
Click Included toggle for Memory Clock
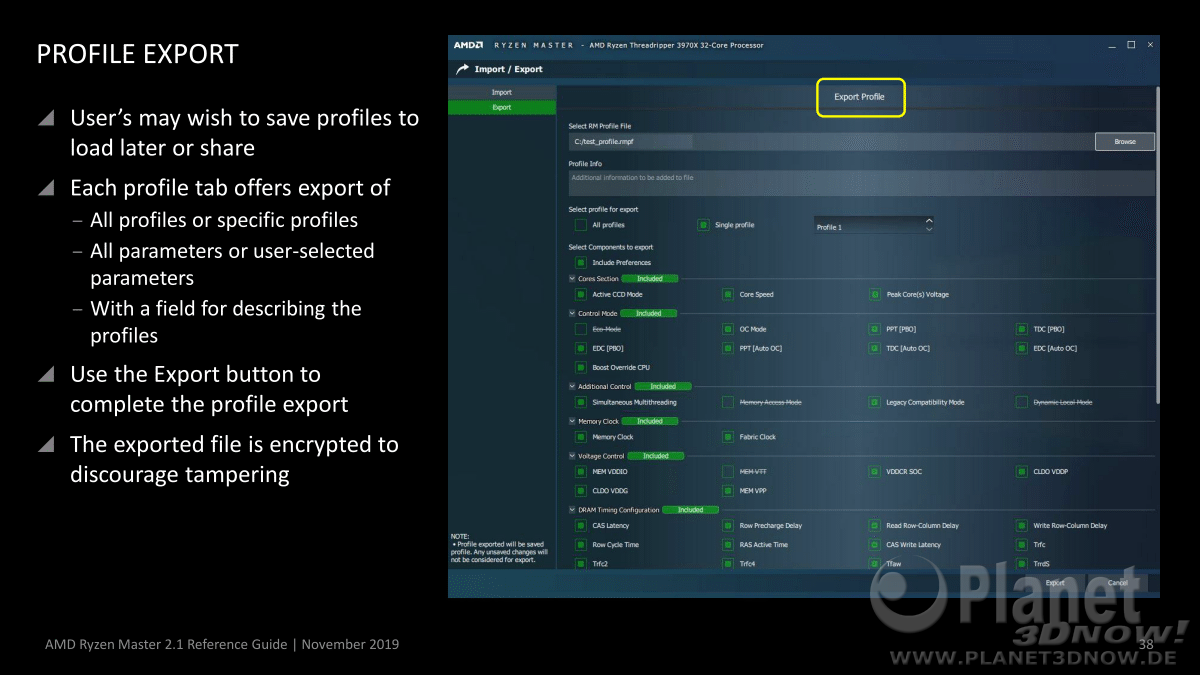[x=650, y=422]
